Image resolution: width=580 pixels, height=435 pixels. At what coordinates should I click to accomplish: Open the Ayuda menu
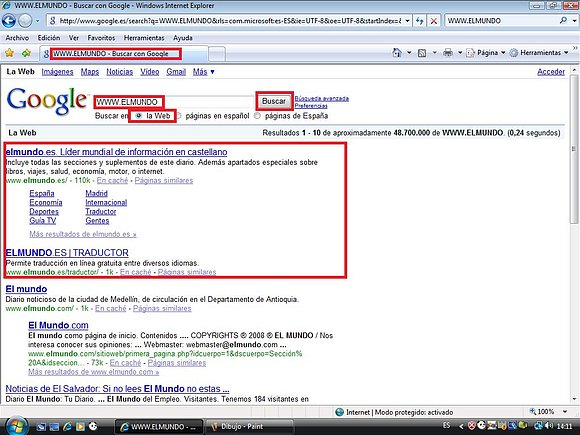183,38
